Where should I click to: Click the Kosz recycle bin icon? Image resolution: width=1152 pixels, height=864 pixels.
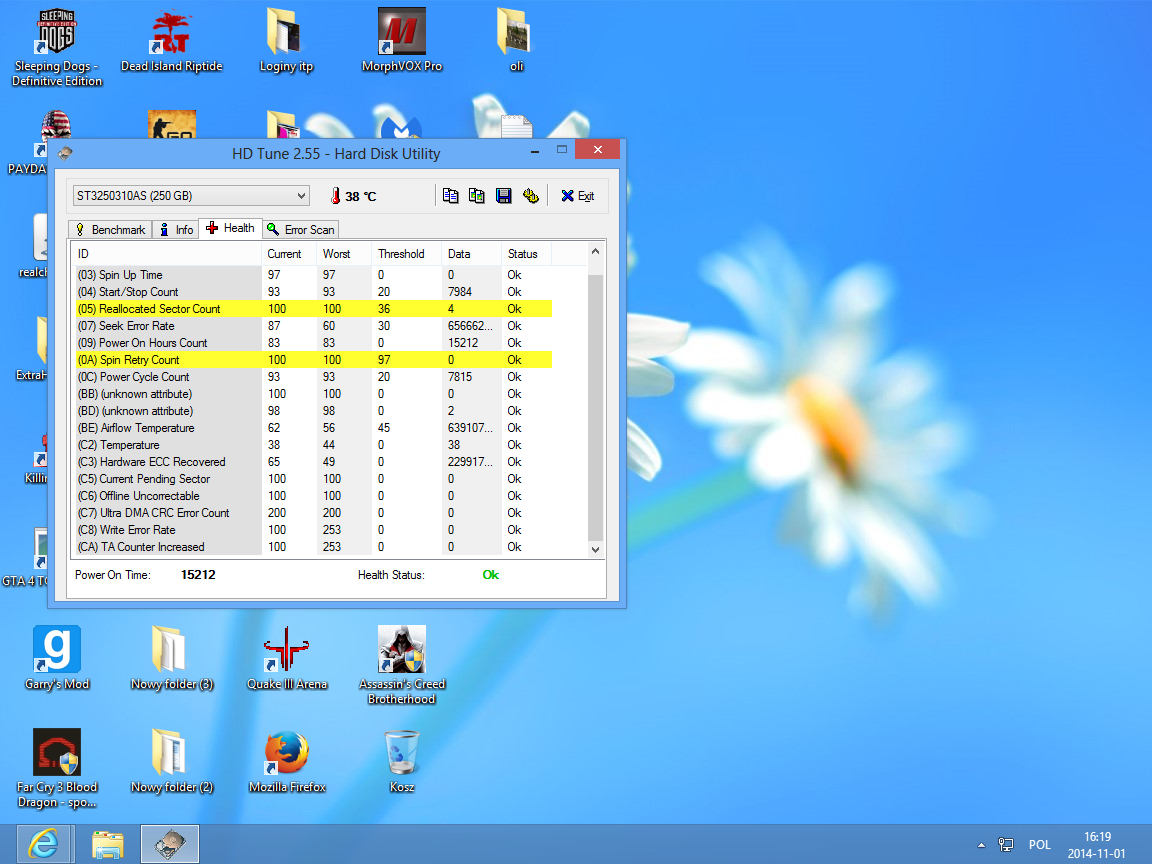tap(402, 761)
